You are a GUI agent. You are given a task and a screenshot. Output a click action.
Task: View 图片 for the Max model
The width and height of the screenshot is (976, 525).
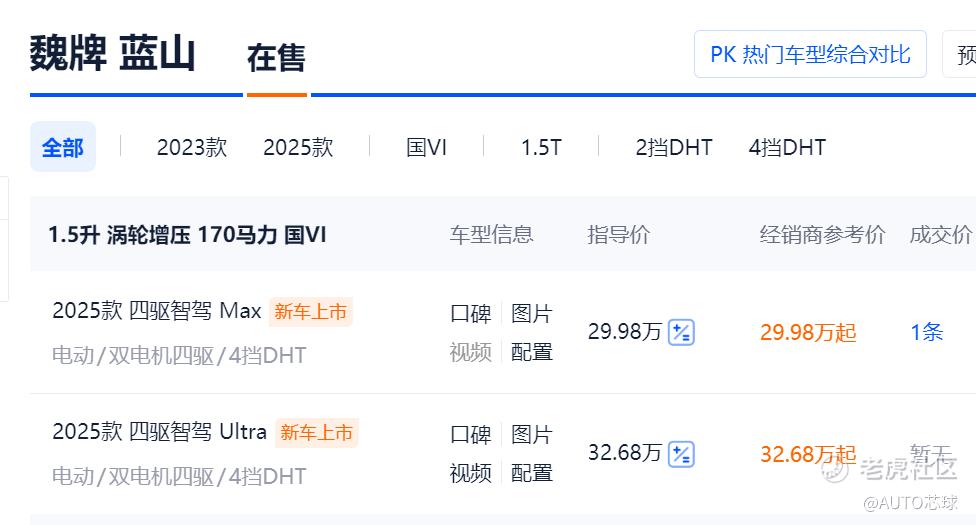coord(532,313)
